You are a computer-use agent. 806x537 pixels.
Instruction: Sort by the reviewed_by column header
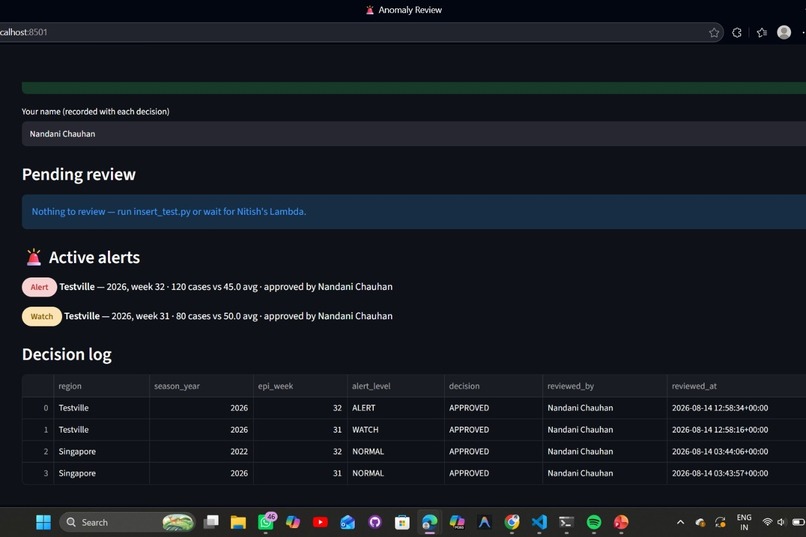click(604, 386)
